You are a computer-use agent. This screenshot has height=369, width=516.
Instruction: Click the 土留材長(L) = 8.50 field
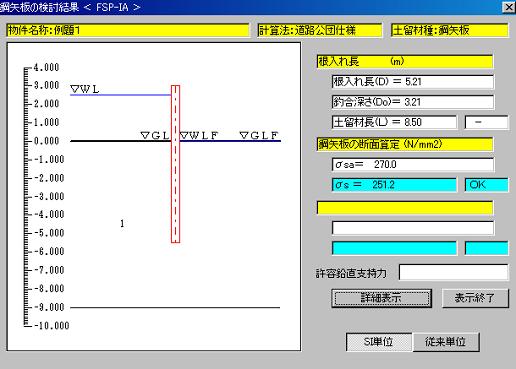[394, 122]
